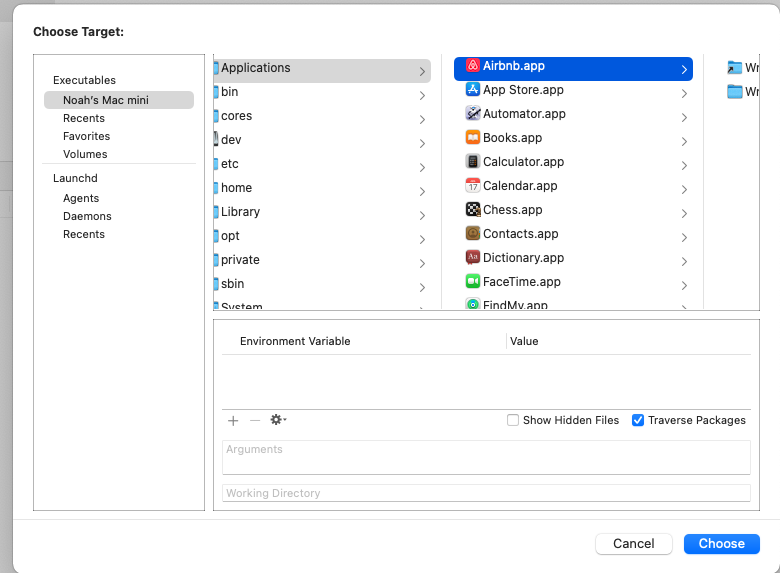
Task: Select Daemons under the Launchd section
Action: [x=87, y=216]
